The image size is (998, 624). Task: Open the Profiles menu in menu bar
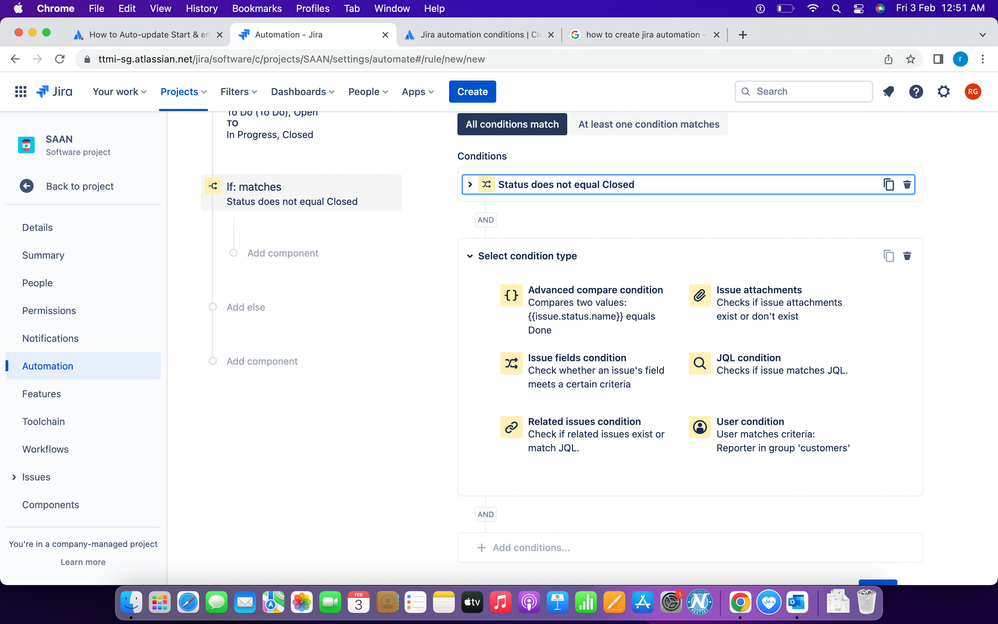click(313, 8)
